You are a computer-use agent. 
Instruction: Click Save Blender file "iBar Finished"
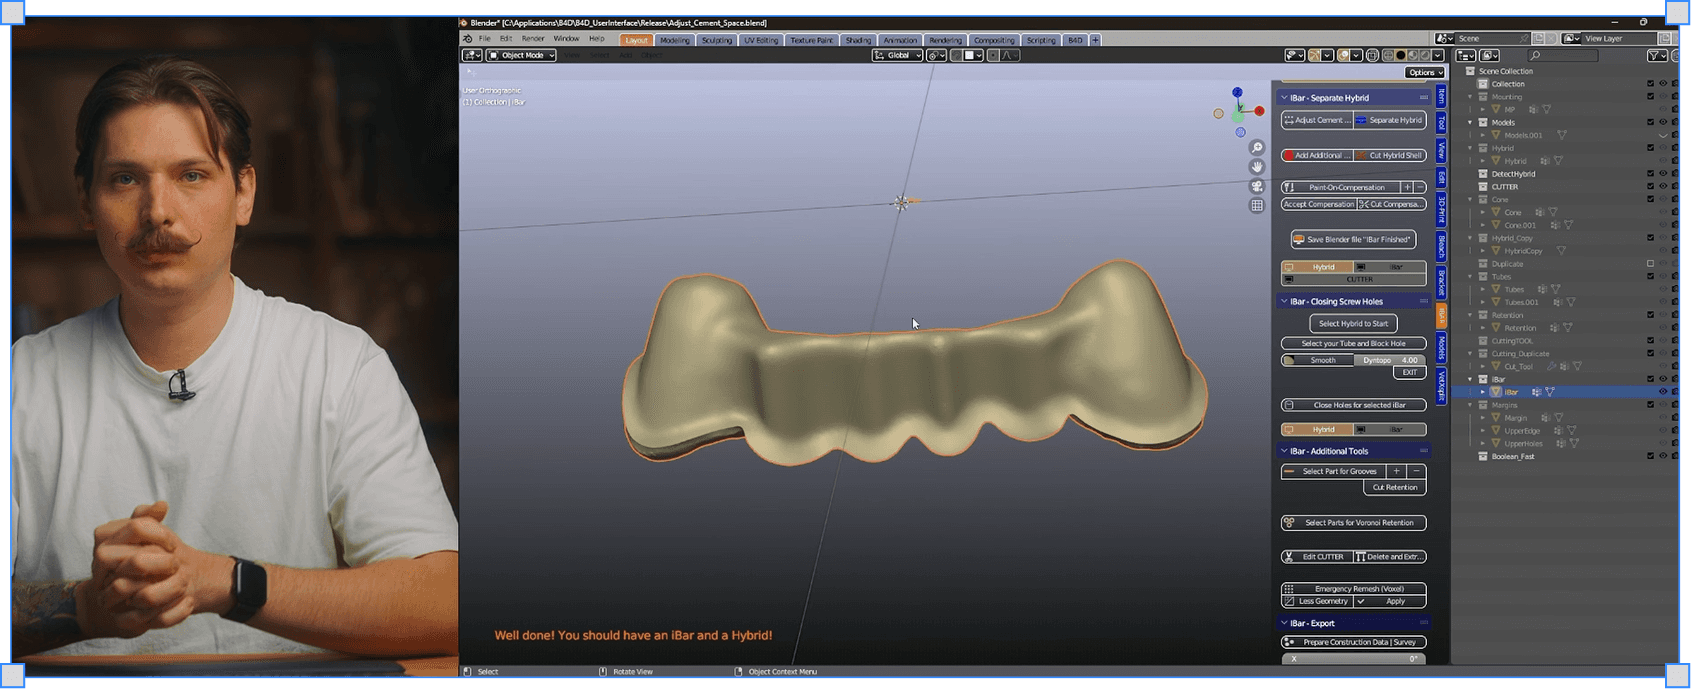pos(1354,240)
